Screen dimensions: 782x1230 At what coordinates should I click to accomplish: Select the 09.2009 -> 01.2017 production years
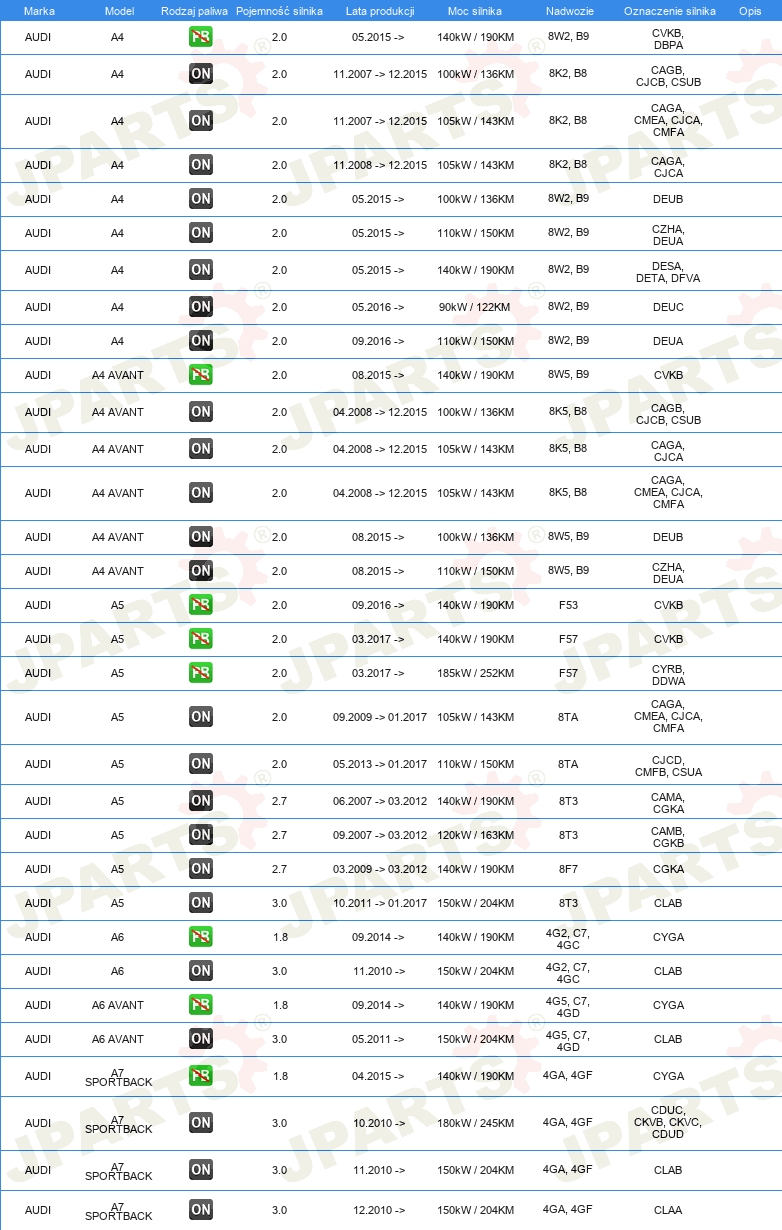pos(380,717)
